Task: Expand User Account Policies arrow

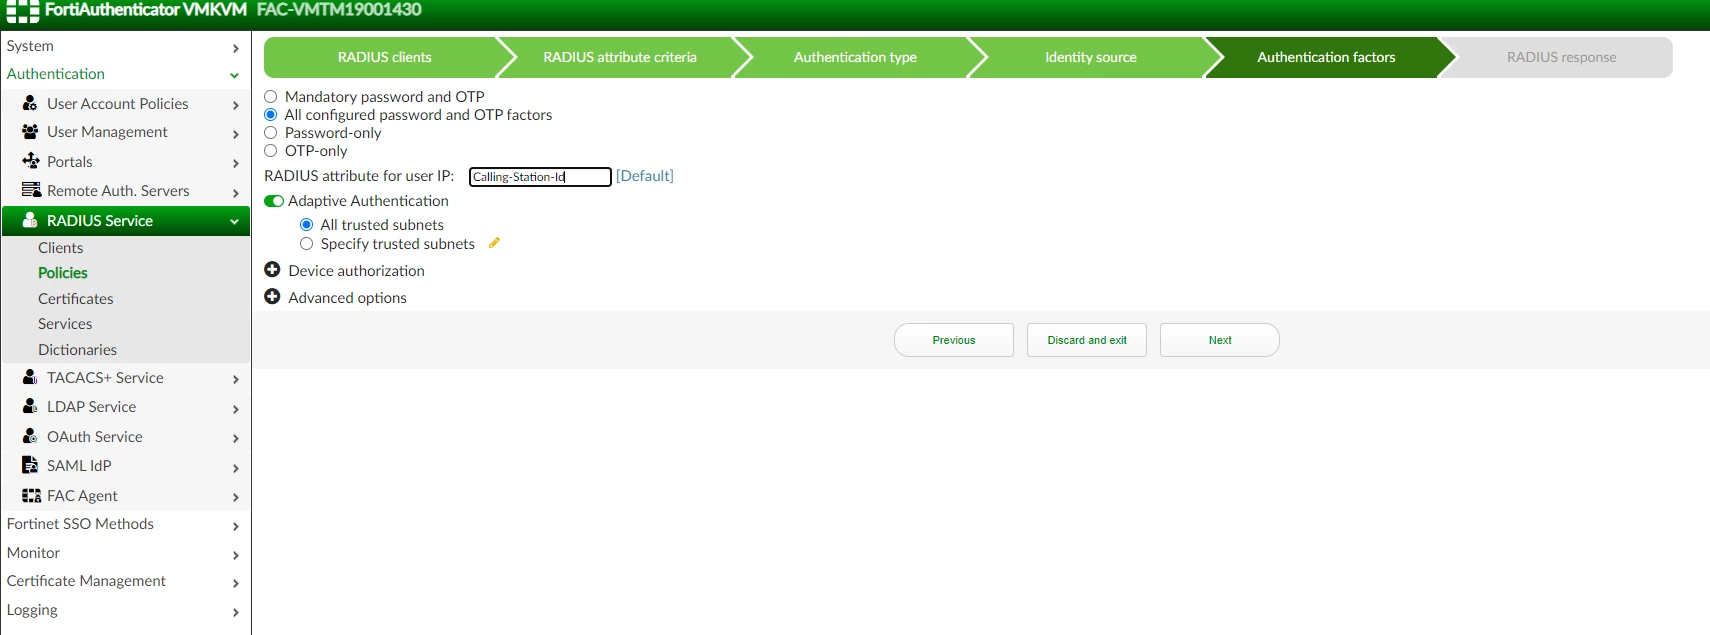Action: pos(235,105)
